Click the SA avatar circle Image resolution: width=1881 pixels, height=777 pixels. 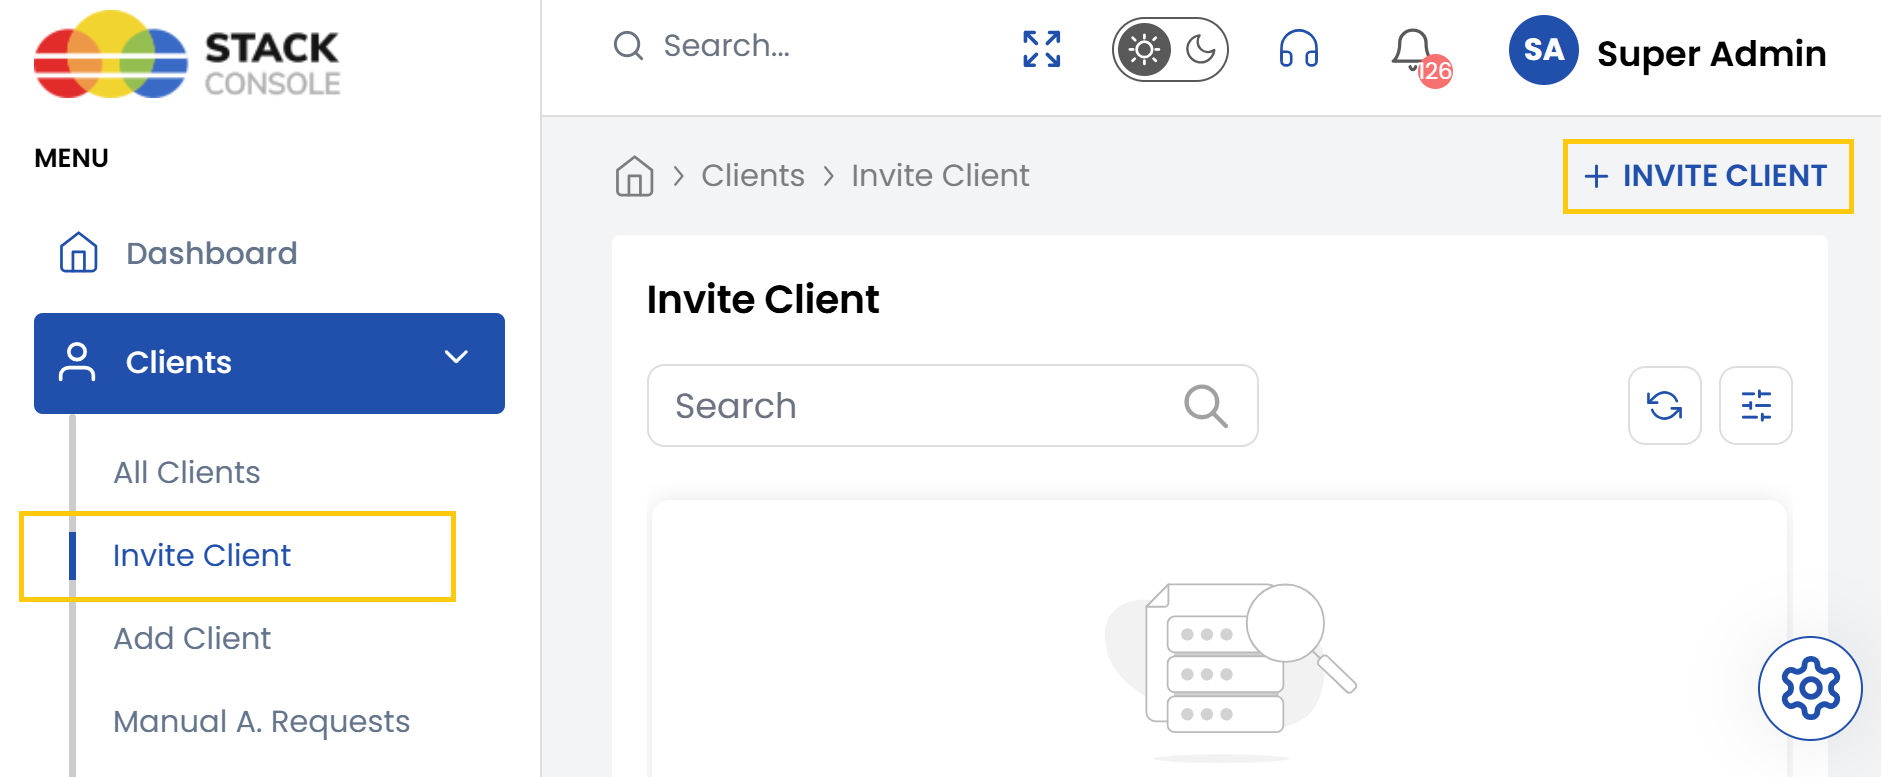[1543, 50]
